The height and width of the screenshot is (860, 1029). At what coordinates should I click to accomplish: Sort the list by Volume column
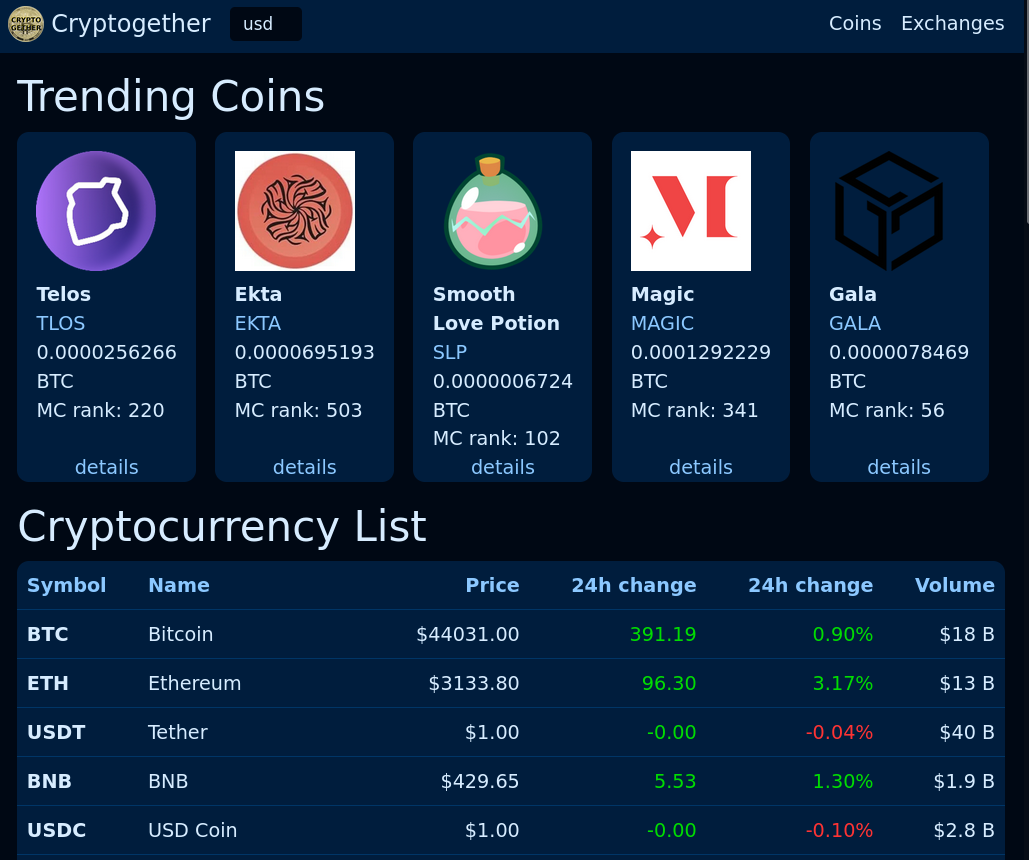coord(954,585)
